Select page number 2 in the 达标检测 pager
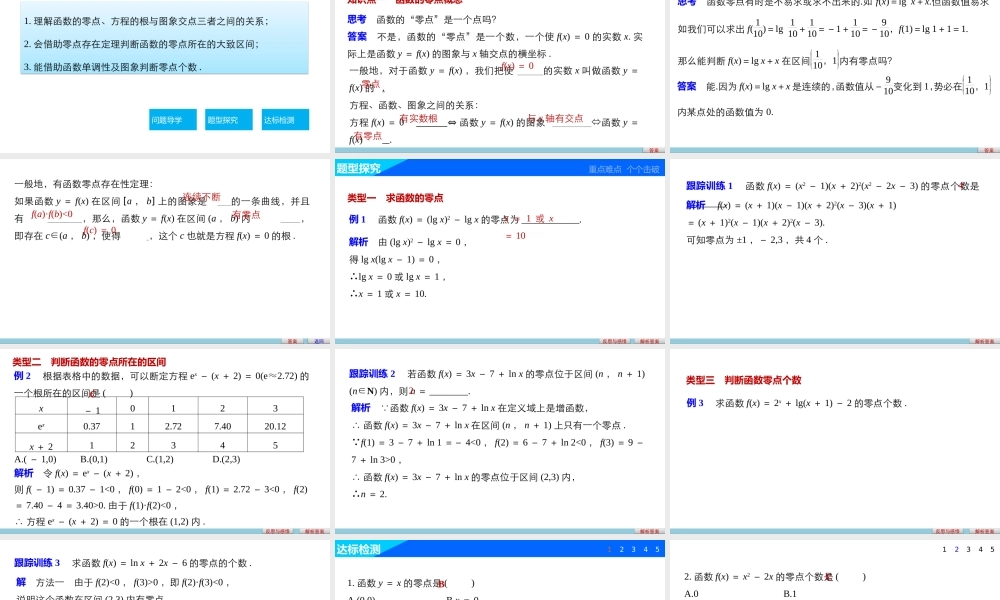This screenshot has height=600, width=1000. pyautogui.click(x=622, y=548)
